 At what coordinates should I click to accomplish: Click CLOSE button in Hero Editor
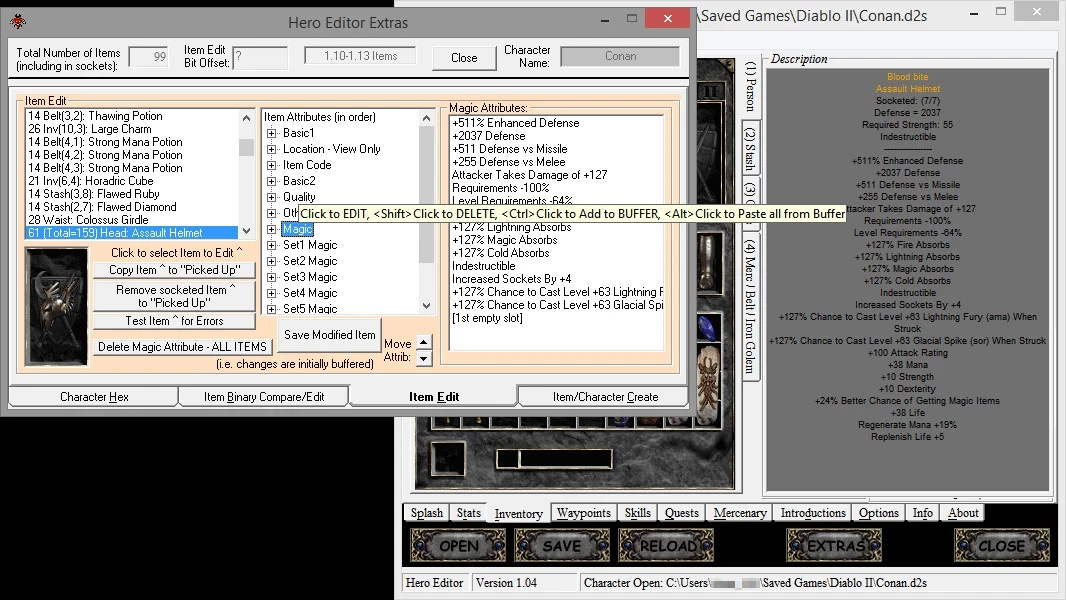pos(1001,546)
